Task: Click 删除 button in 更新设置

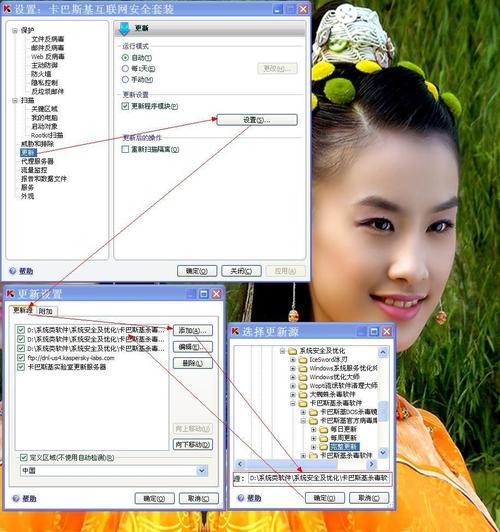Action: point(193,363)
